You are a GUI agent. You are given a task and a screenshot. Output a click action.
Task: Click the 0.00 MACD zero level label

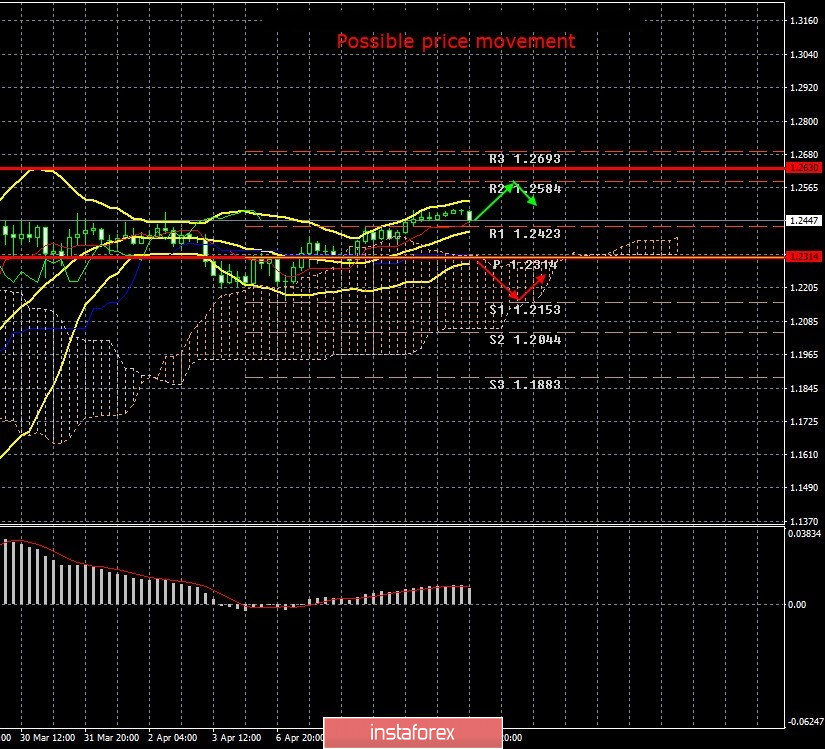tap(797, 605)
